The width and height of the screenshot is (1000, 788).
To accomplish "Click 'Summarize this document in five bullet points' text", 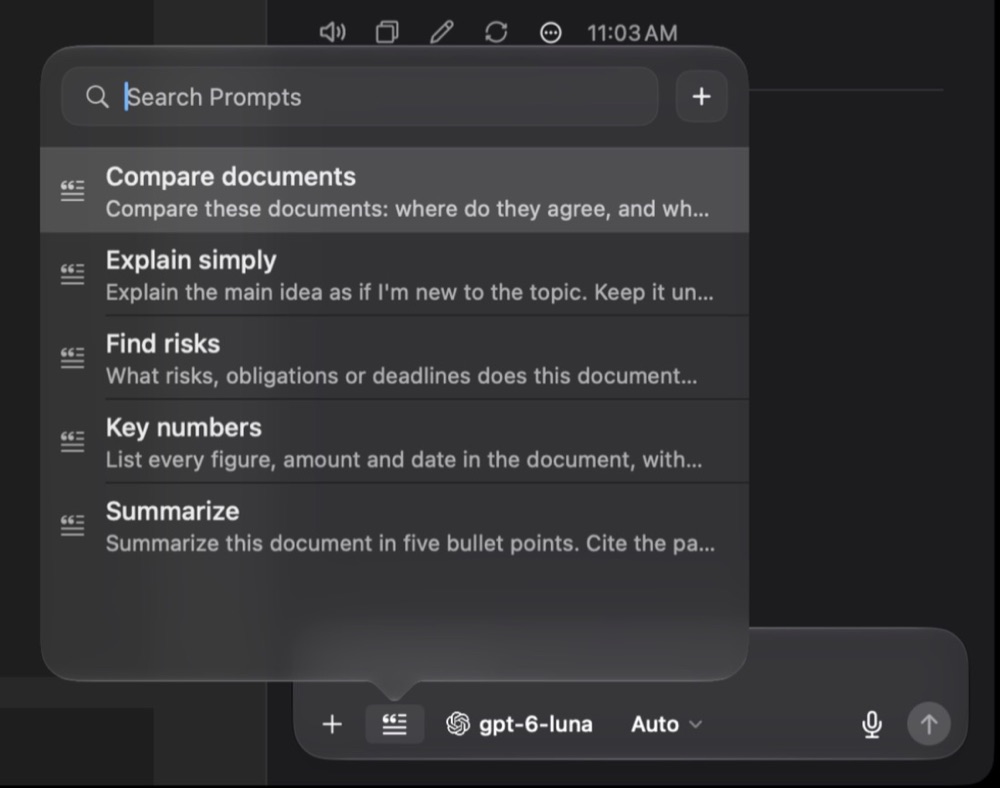I will (342, 543).
